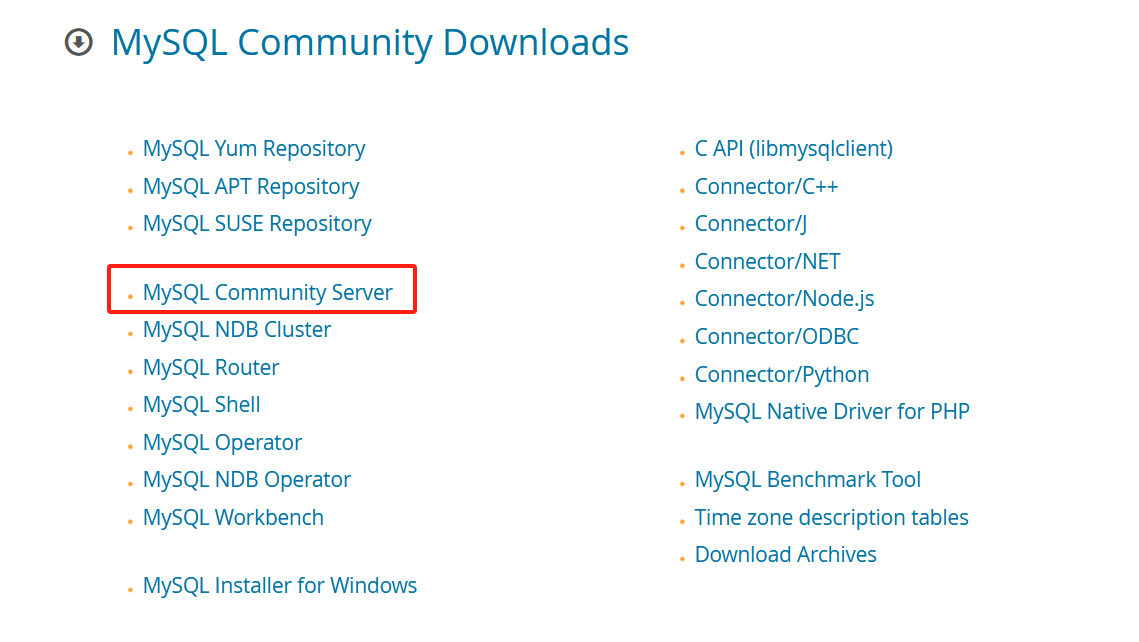Go to MySQL Workbench downloads
The image size is (1139, 642).
pos(233,517)
